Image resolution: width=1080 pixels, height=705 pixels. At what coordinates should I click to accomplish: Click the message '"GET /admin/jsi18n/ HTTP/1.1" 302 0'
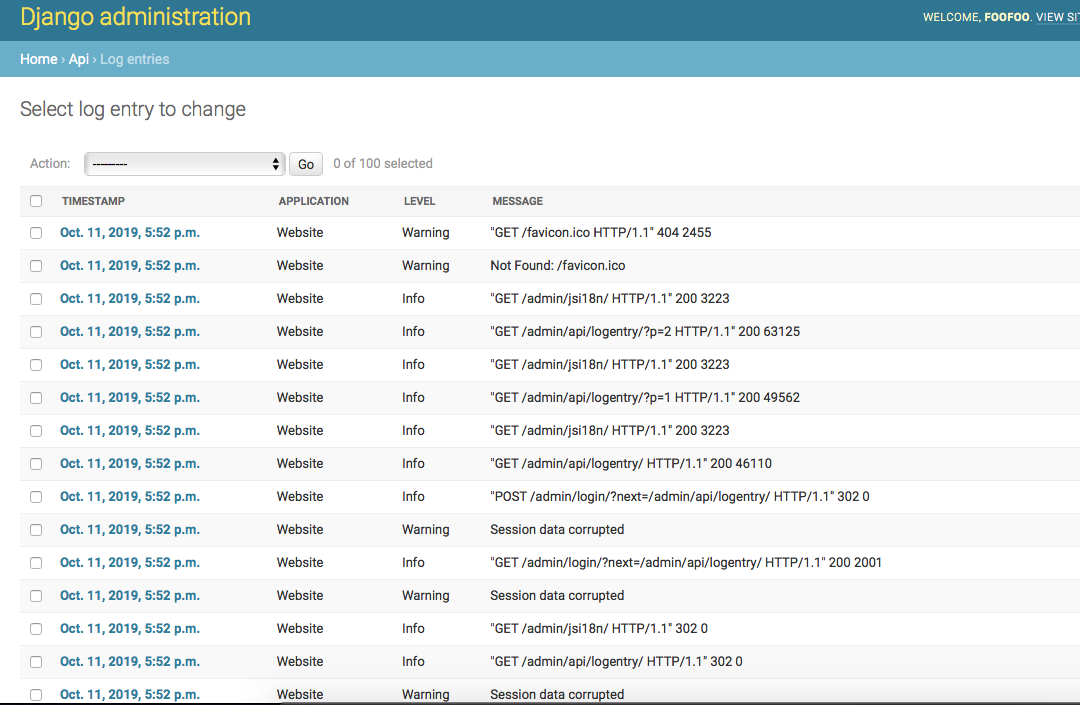tap(599, 629)
